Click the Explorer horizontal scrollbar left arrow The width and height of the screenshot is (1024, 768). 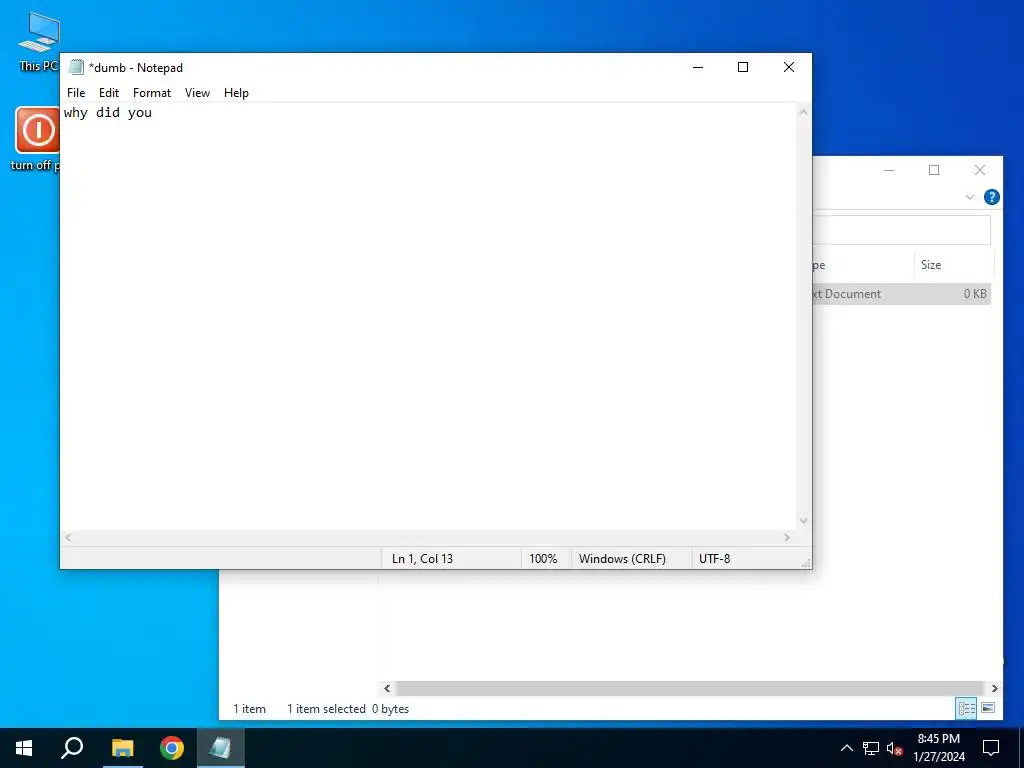[x=387, y=688]
